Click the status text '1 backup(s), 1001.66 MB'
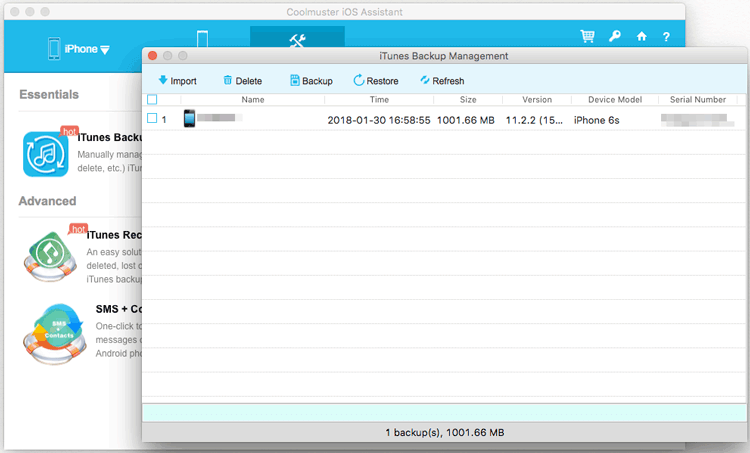Image resolution: width=750 pixels, height=453 pixels. pyautogui.click(x=445, y=432)
